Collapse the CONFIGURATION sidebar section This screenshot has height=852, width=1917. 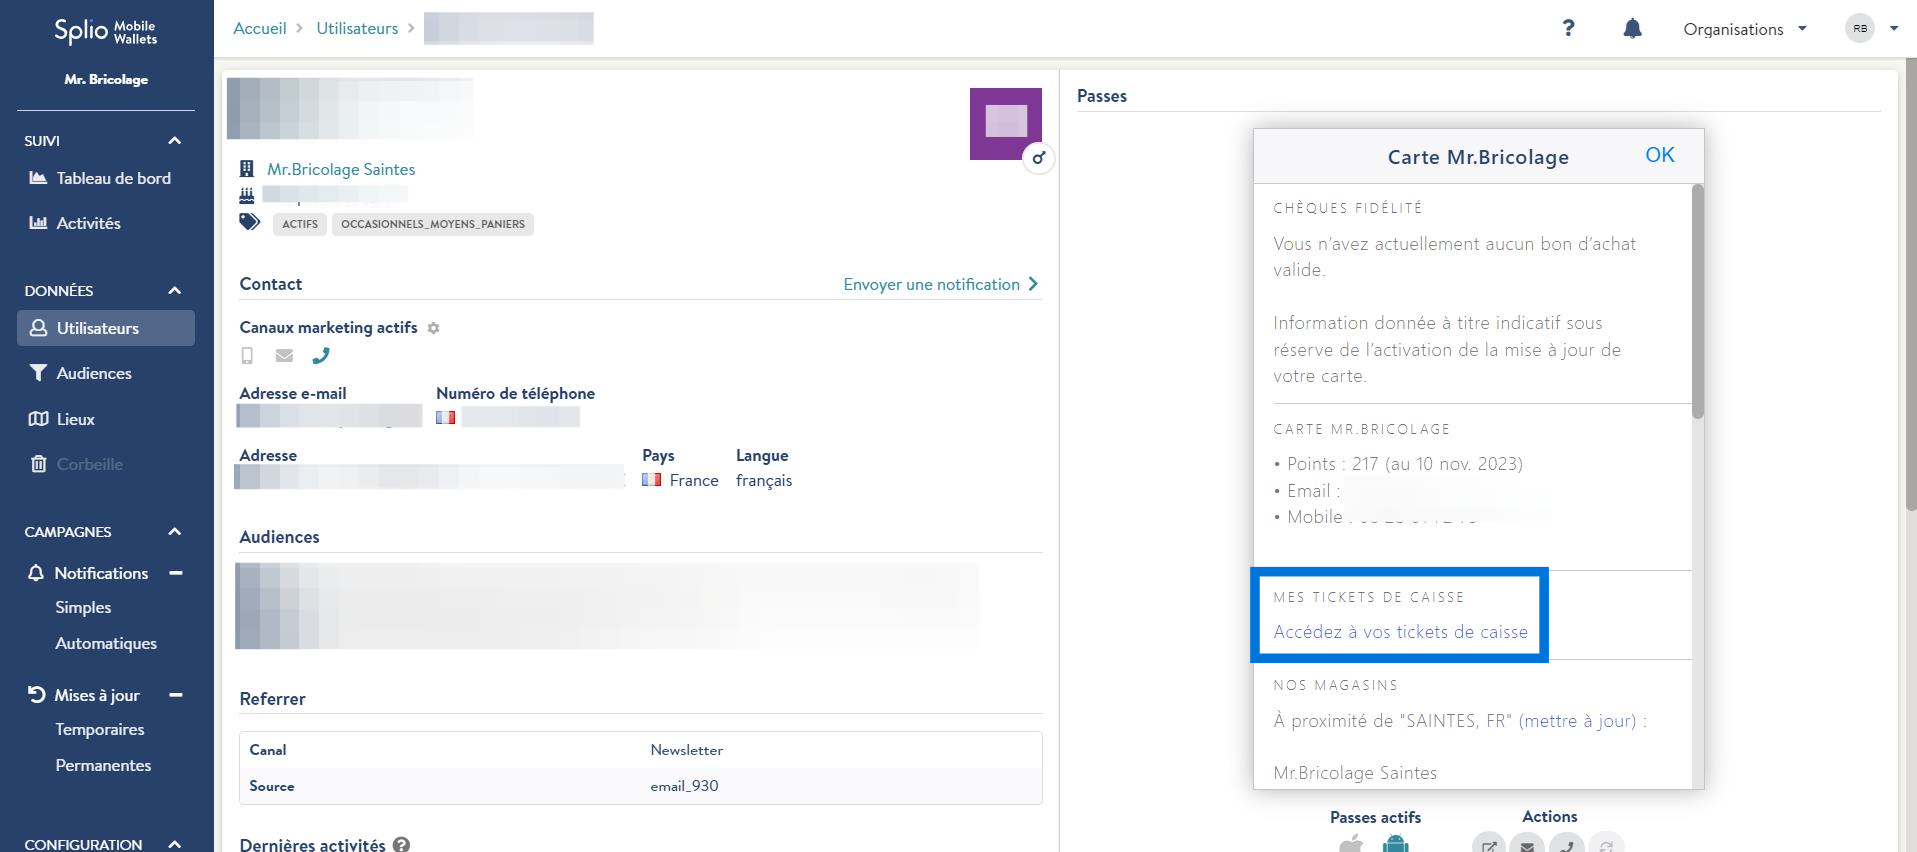pos(175,844)
